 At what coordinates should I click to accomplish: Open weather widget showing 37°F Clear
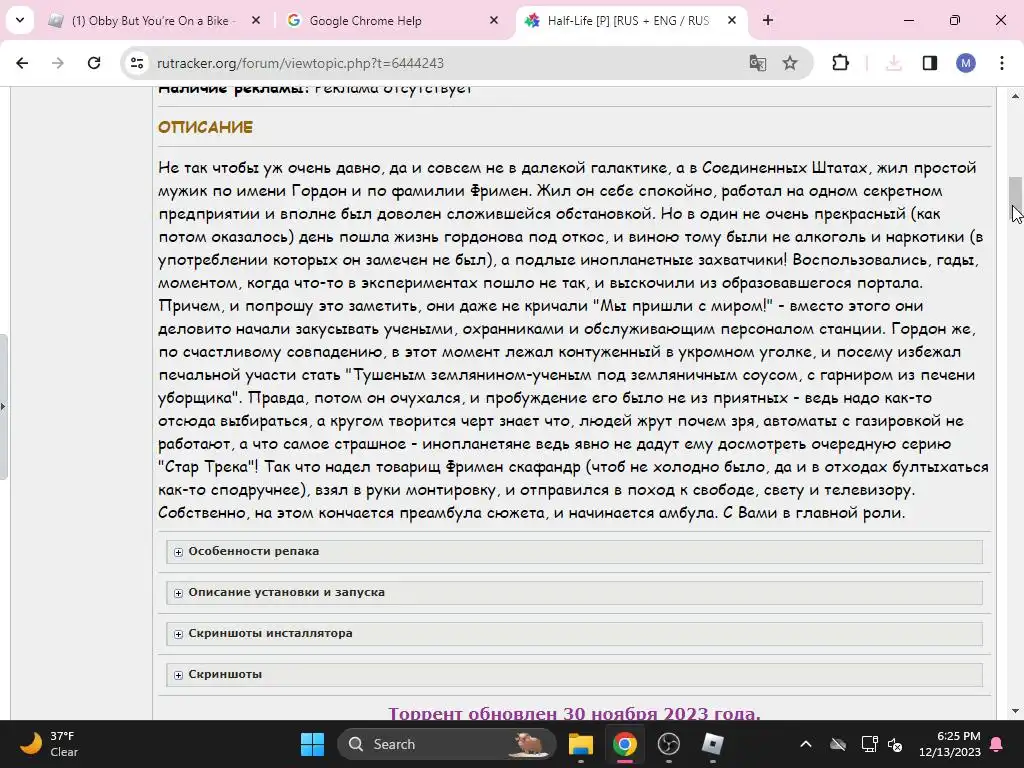point(48,744)
